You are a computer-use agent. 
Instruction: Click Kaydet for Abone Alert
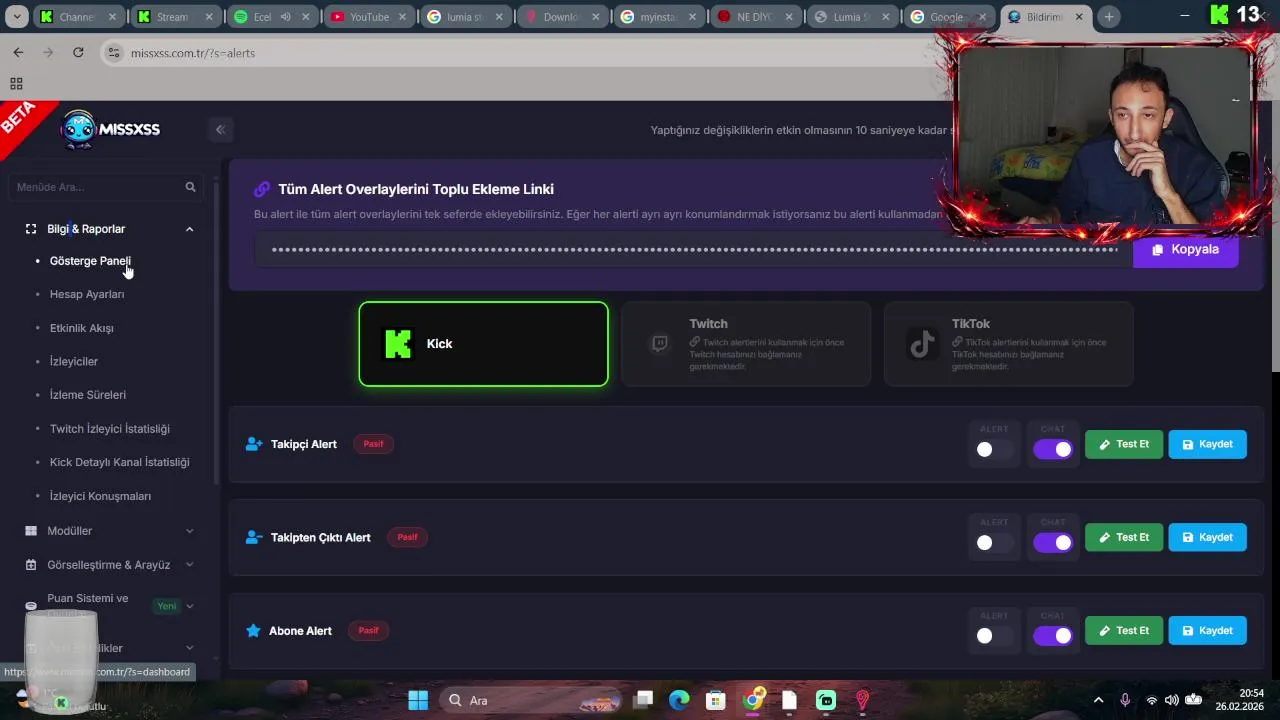click(x=1207, y=631)
